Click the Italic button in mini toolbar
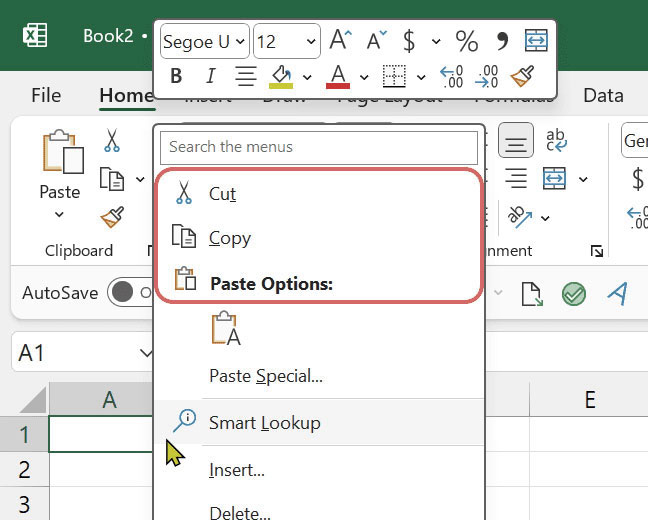This screenshot has height=520, width=648. point(210,77)
